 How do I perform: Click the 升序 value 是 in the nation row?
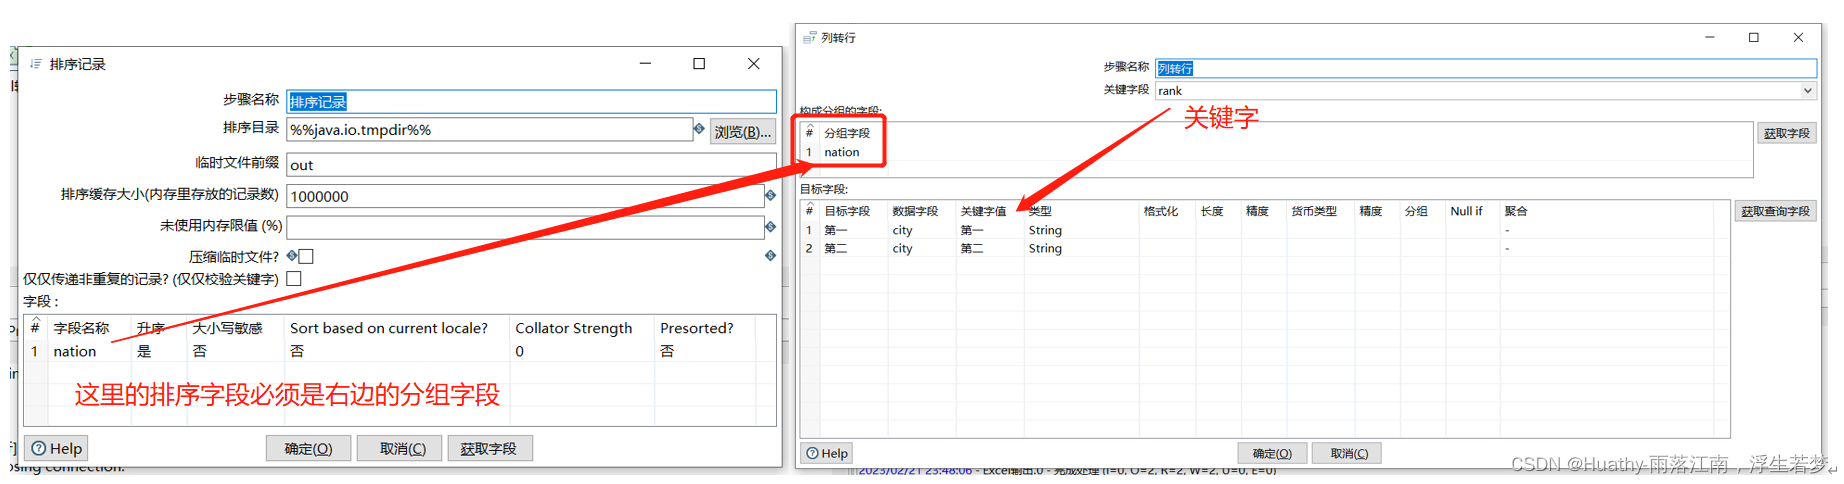tap(144, 351)
